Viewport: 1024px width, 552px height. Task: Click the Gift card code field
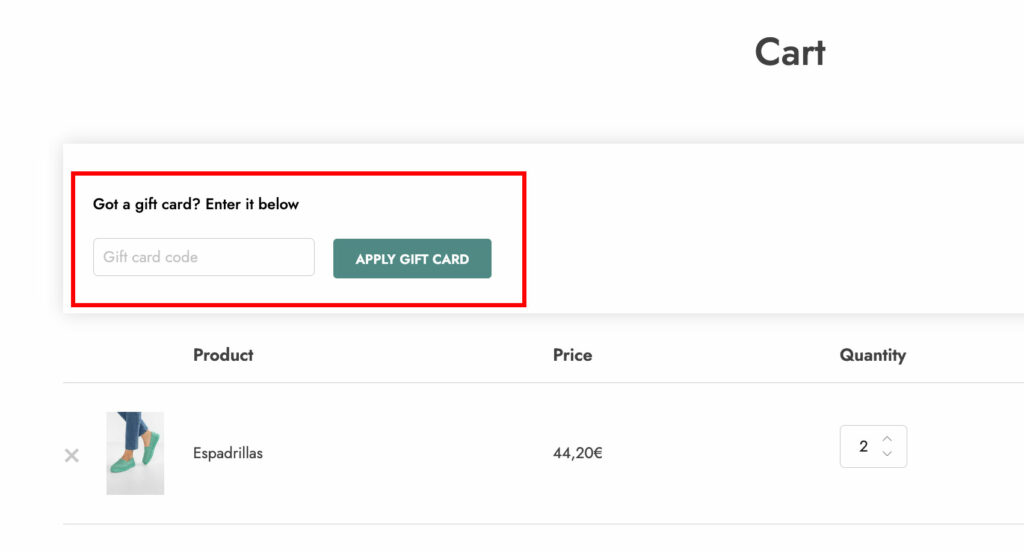204,257
